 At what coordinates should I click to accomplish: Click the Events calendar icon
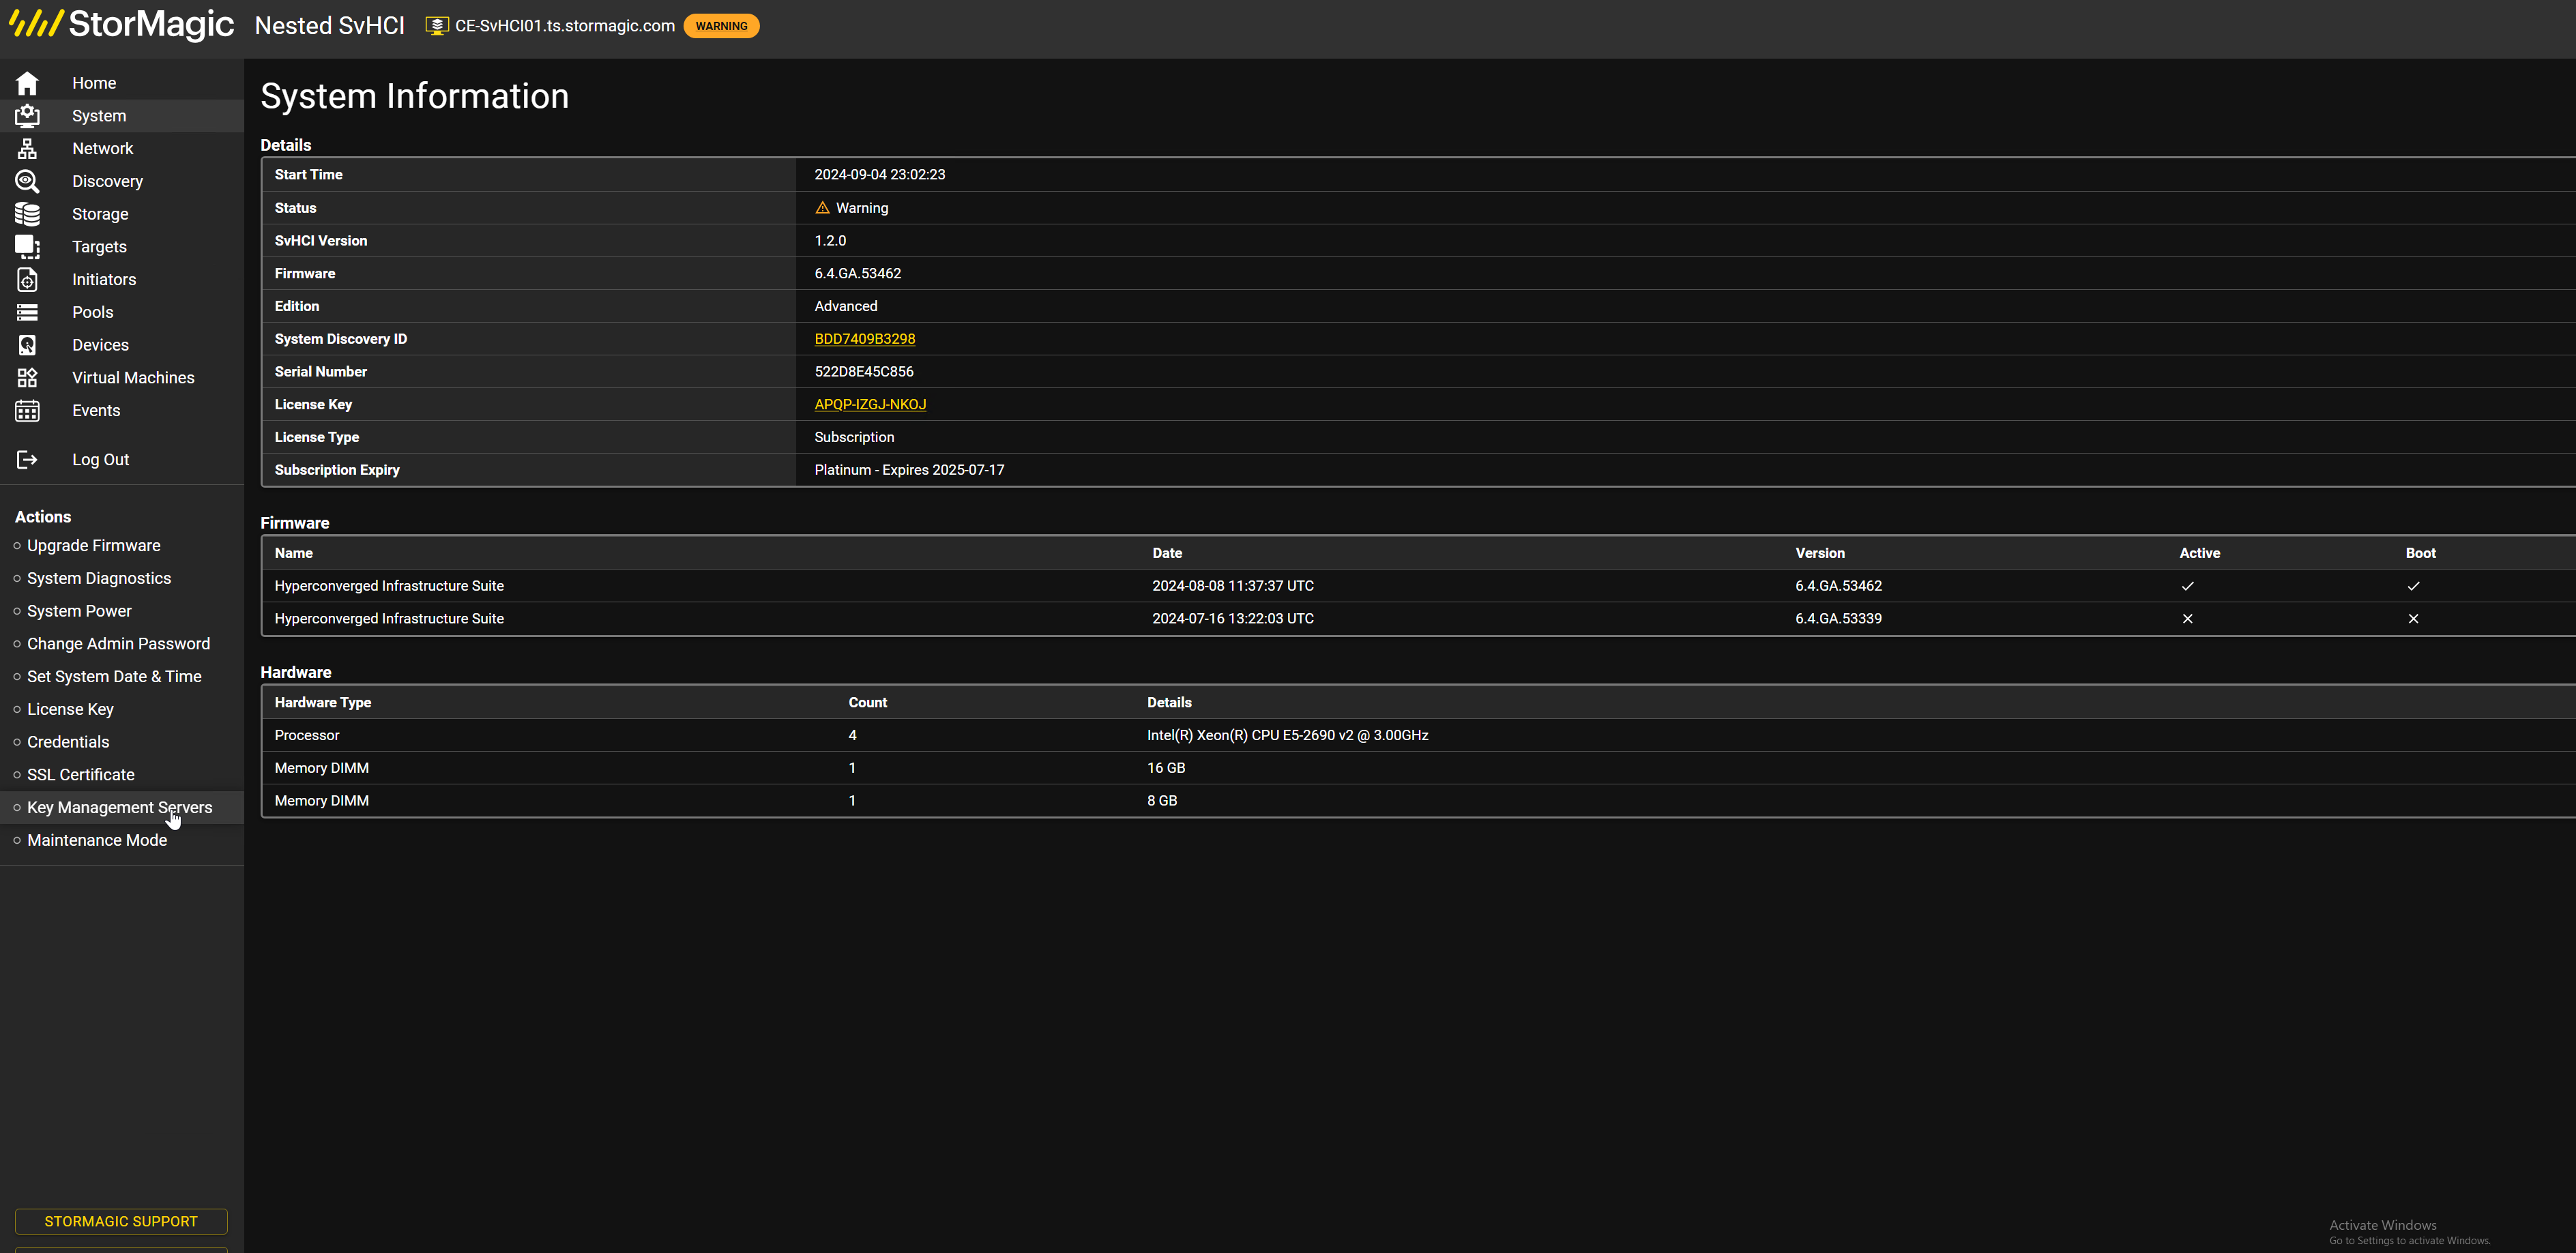coord(27,411)
